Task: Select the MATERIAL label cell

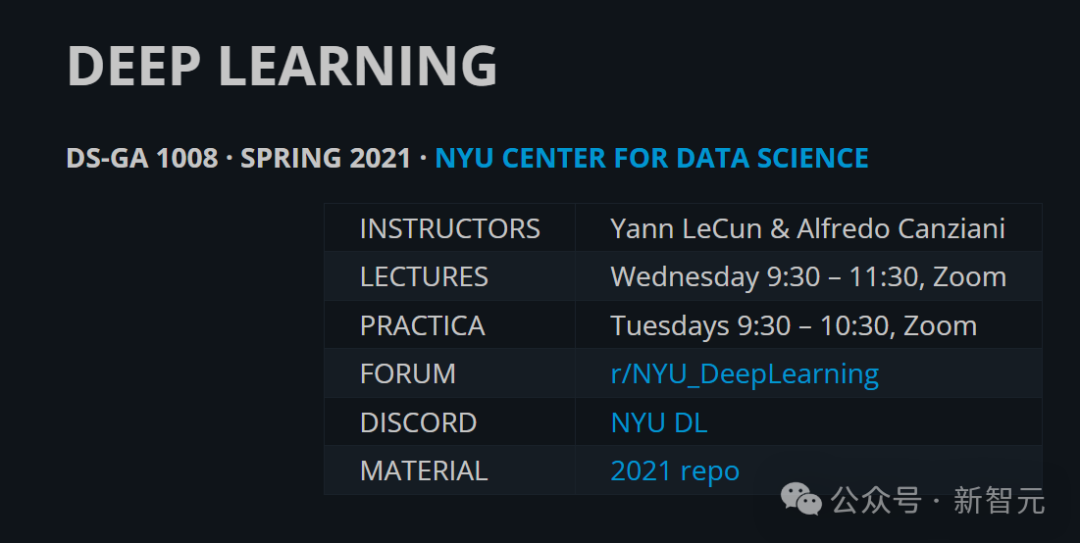Action: coord(450,470)
